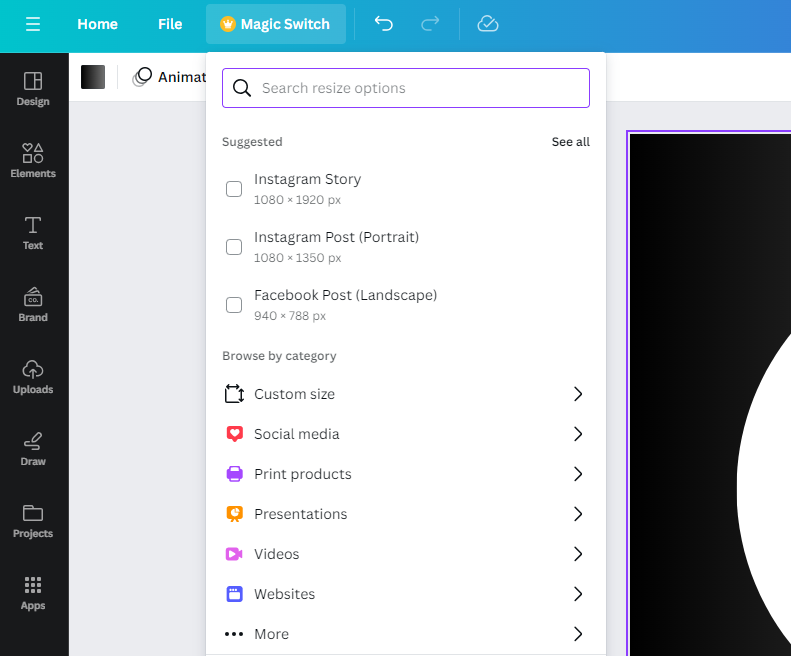The image size is (791, 656).
Task: Click the Magic Switch crown icon
Action: [x=228, y=24]
